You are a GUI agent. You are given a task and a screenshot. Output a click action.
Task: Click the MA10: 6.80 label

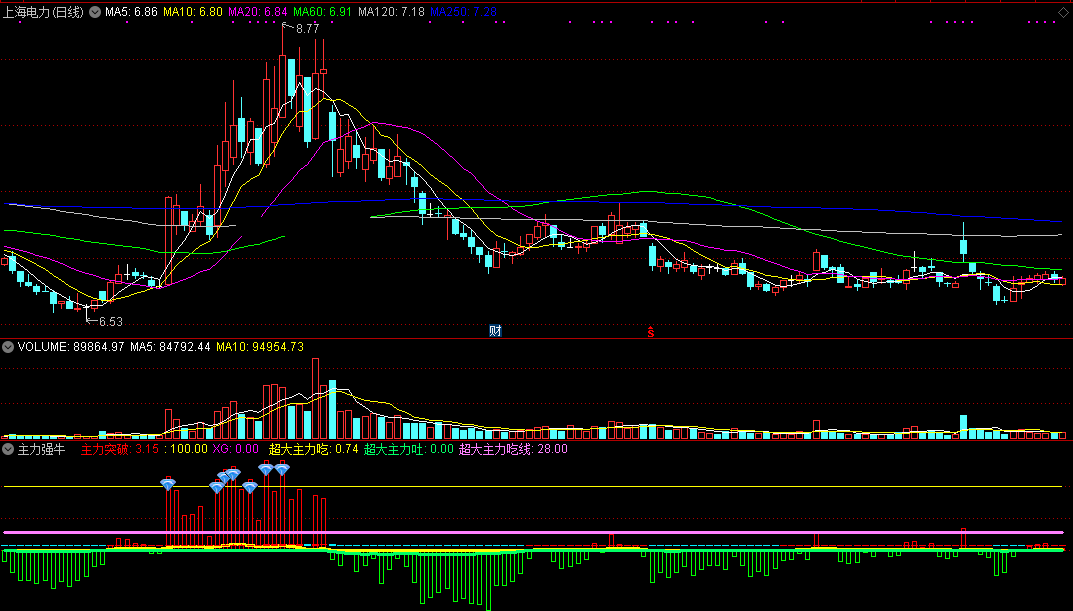(193, 12)
